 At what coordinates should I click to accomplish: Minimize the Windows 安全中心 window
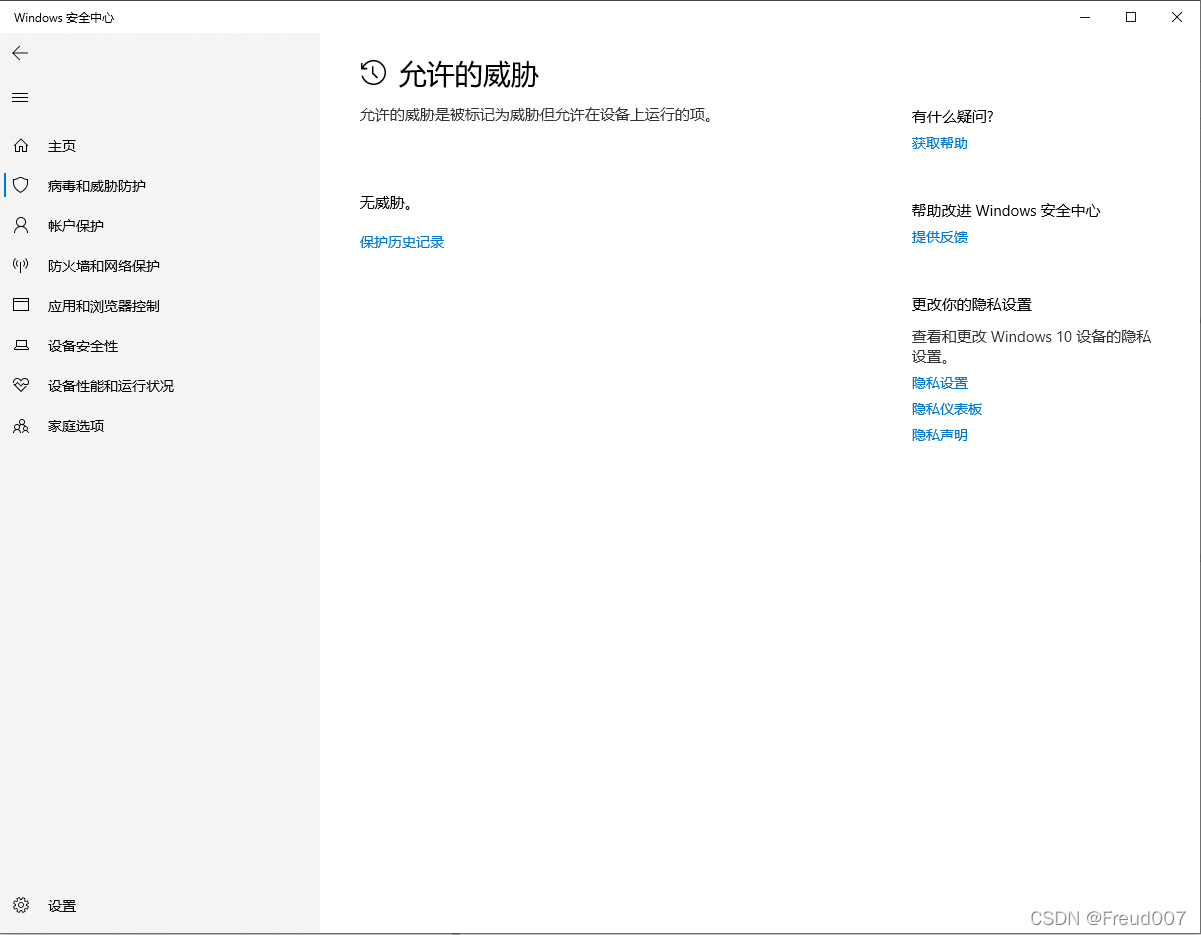click(1085, 17)
